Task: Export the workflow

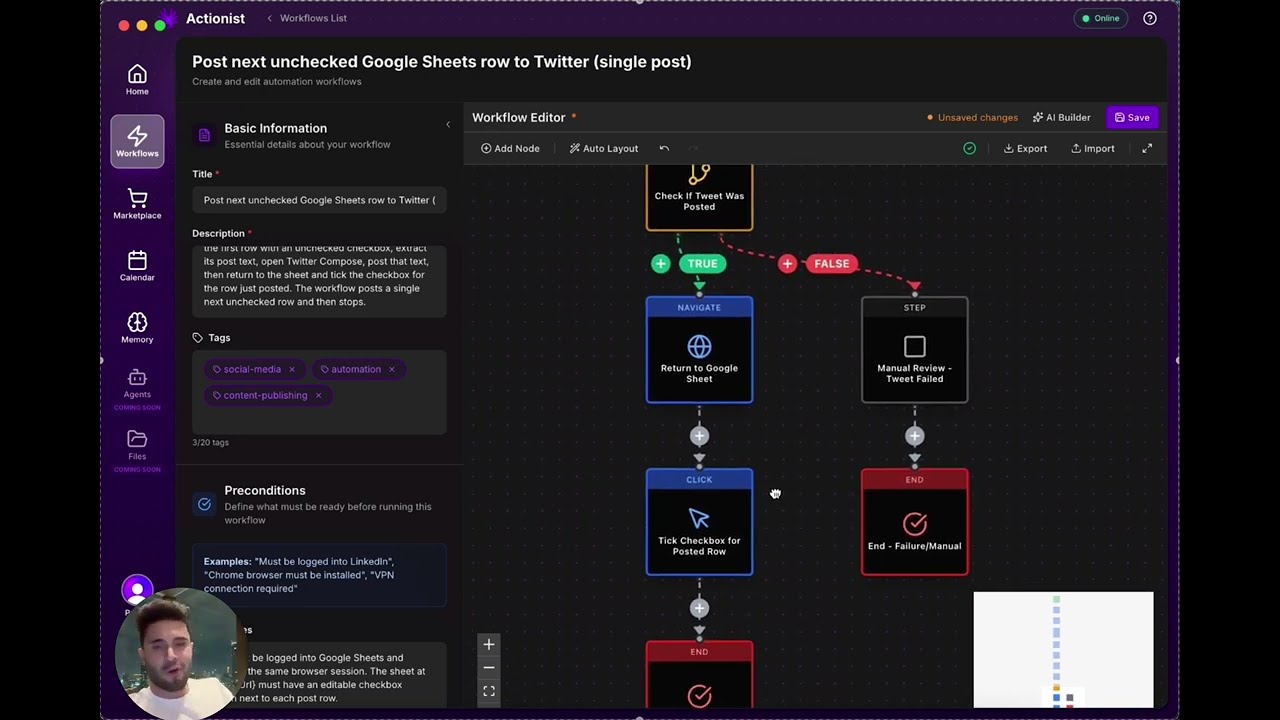Action: (1026, 148)
